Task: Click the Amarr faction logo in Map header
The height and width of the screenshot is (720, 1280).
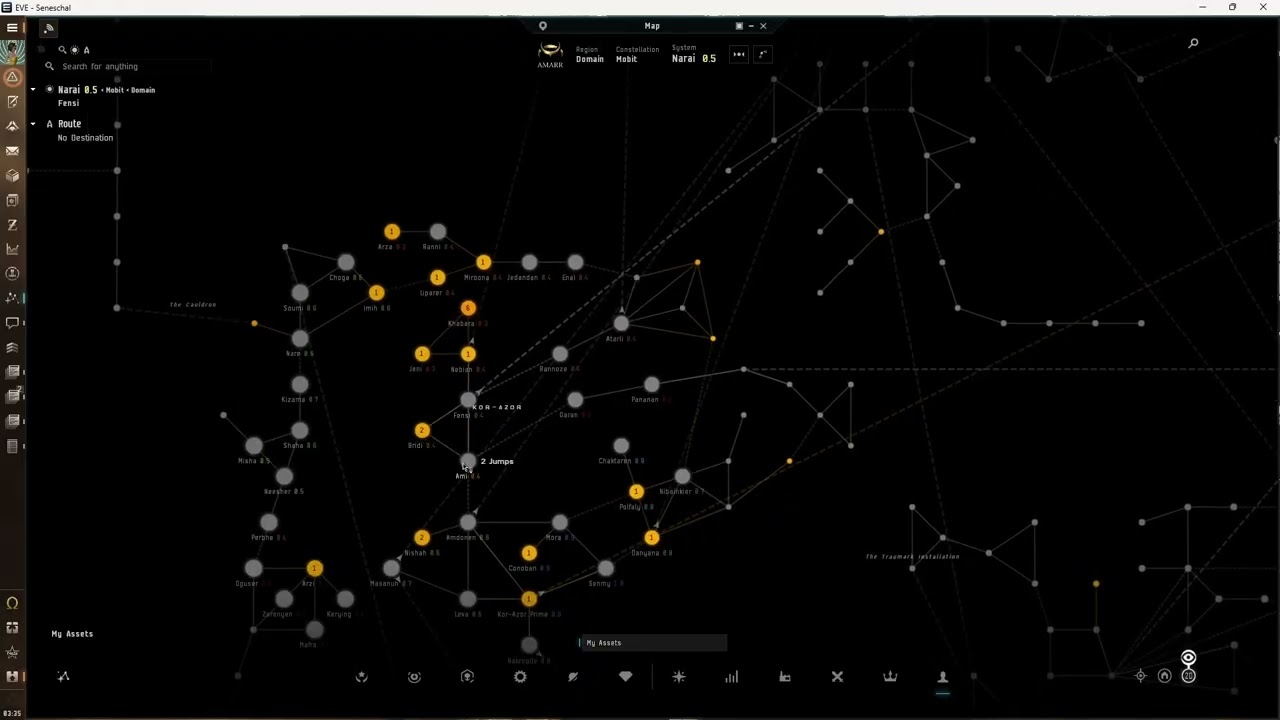Action: pyautogui.click(x=550, y=54)
